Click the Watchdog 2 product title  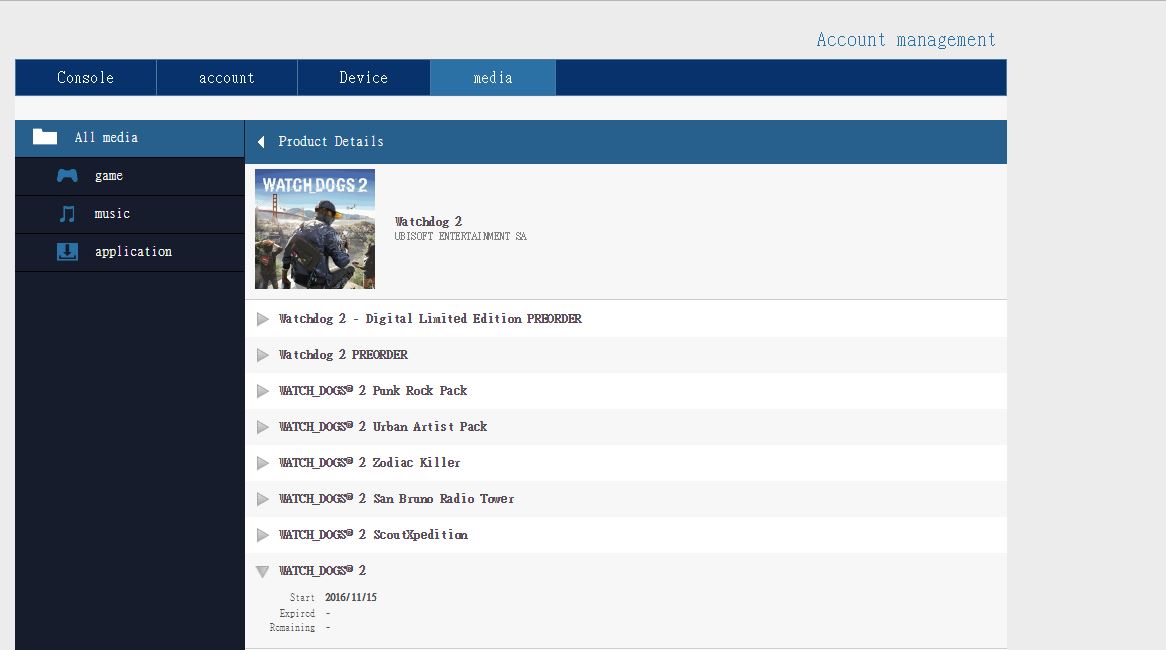pyautogui.click(x=428, y=222)
